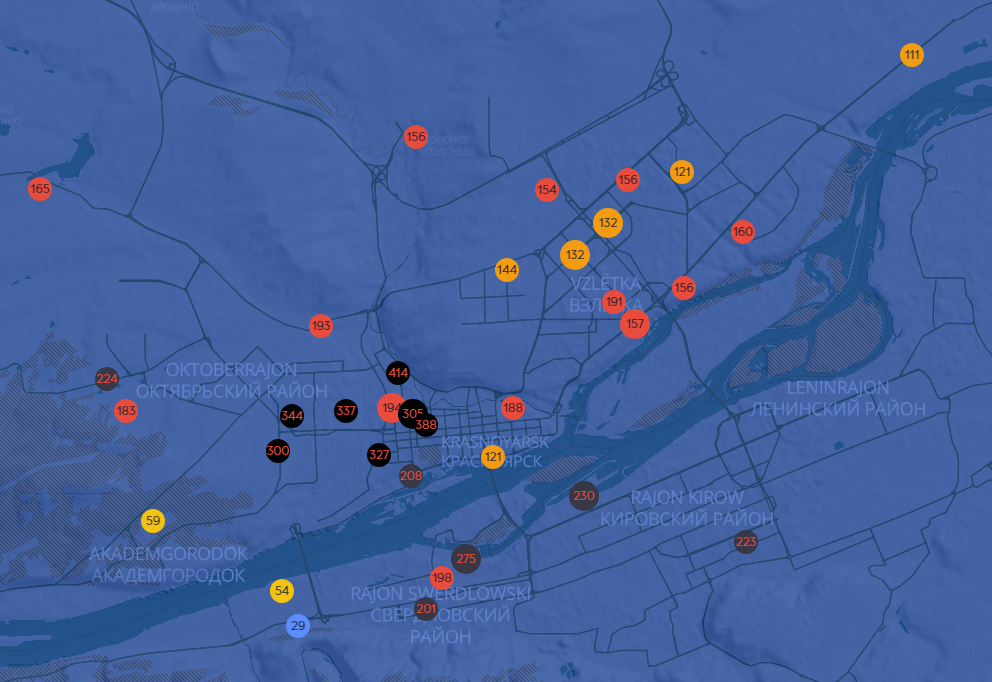Select the red 188 marker
Viewport: 992px width, 682px height.
point(513,408)
